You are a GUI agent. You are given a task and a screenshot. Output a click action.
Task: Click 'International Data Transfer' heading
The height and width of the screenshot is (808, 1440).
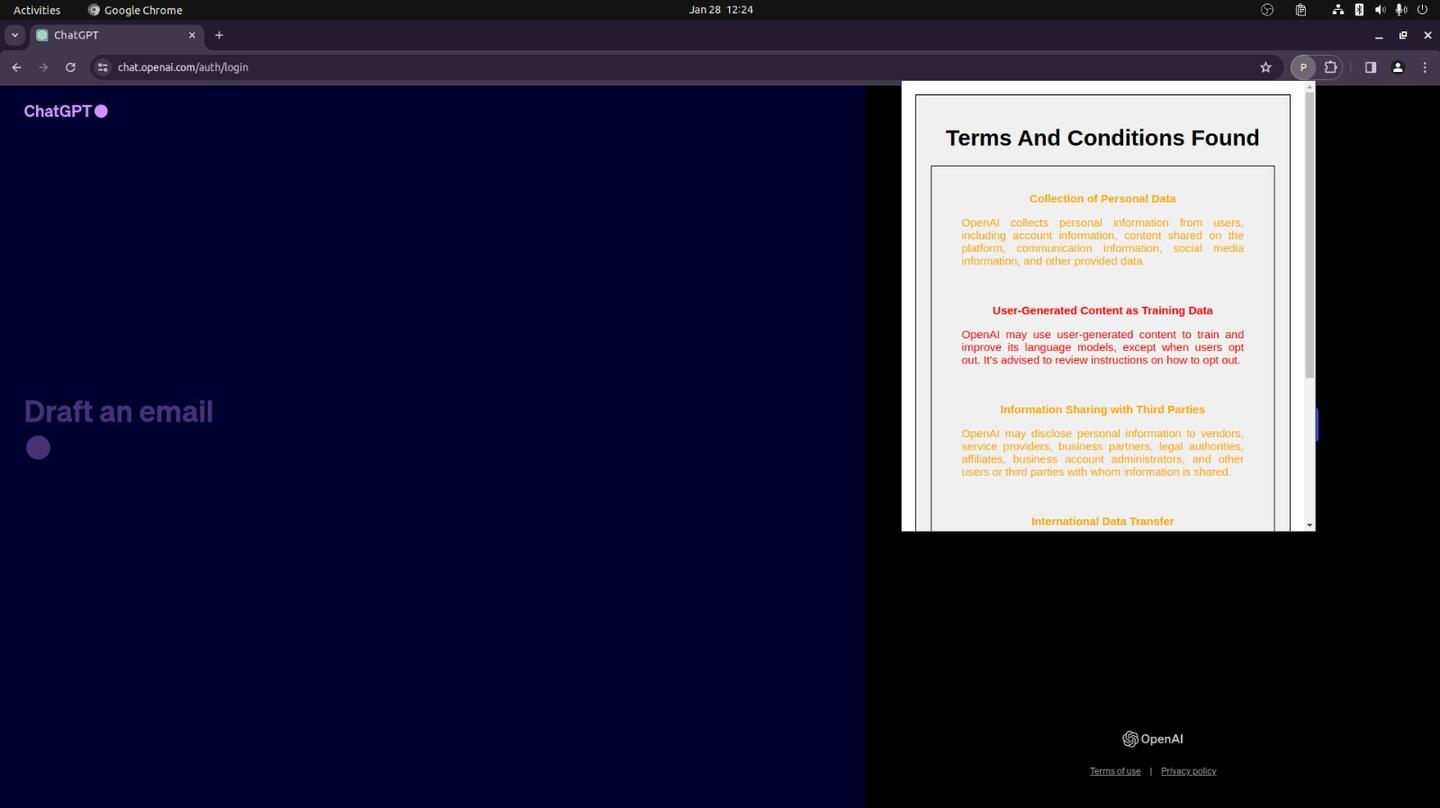[1102, 522]
